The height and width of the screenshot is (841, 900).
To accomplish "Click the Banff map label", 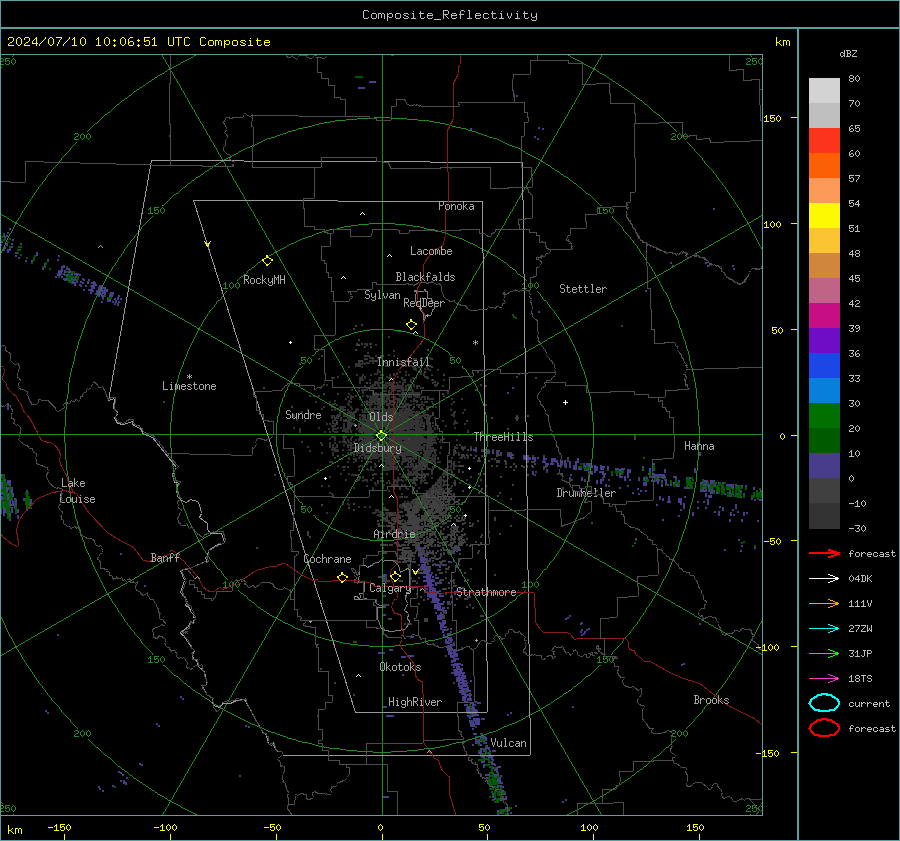I will pyautogui.click(x=165, y=557).
